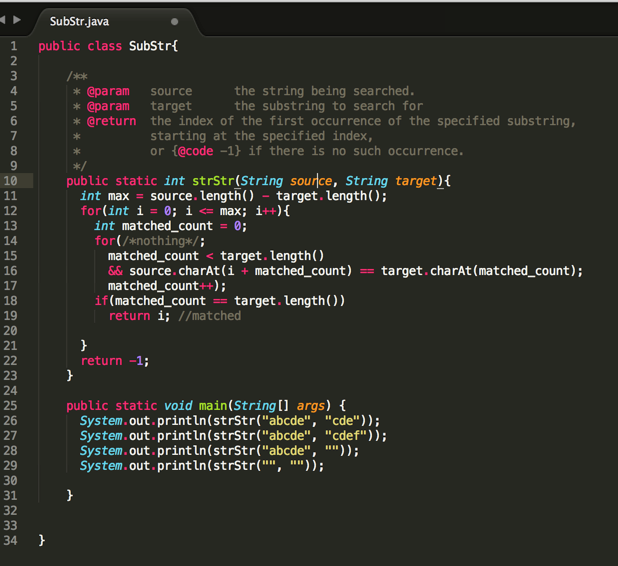Image resolution: width=618 pixels, height=566 pixels.
Task: Click the '//matched' comment on line 19
Action: pyautogui.click(x=209, y=316)
